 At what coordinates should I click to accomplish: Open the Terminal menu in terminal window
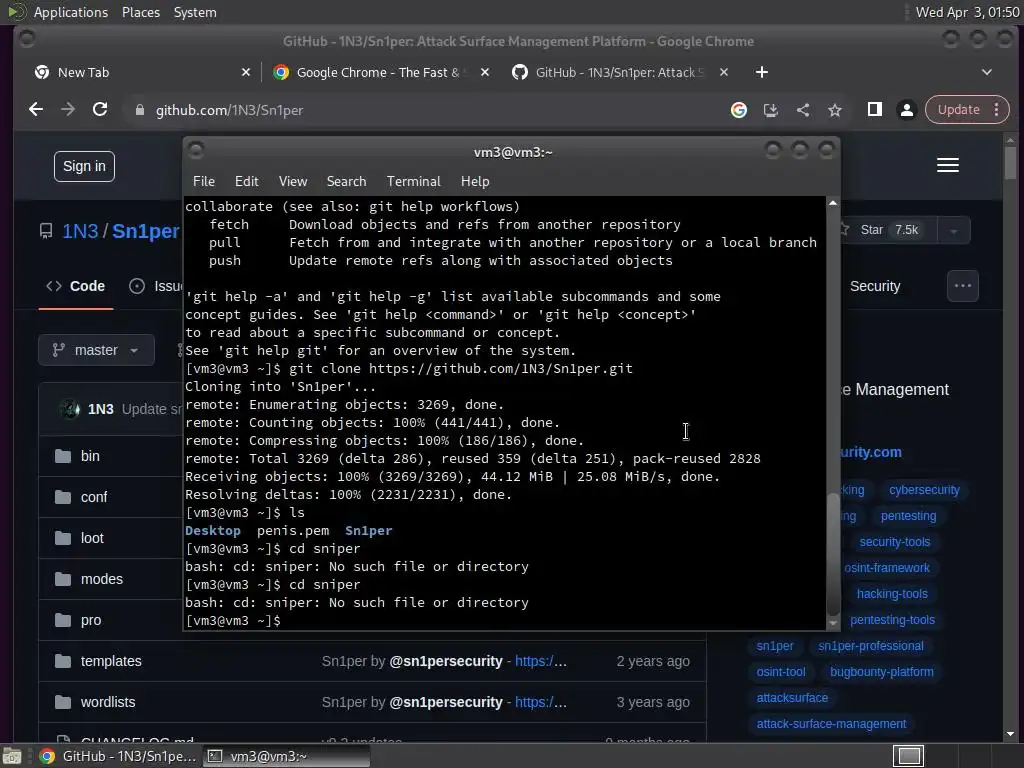413,182
